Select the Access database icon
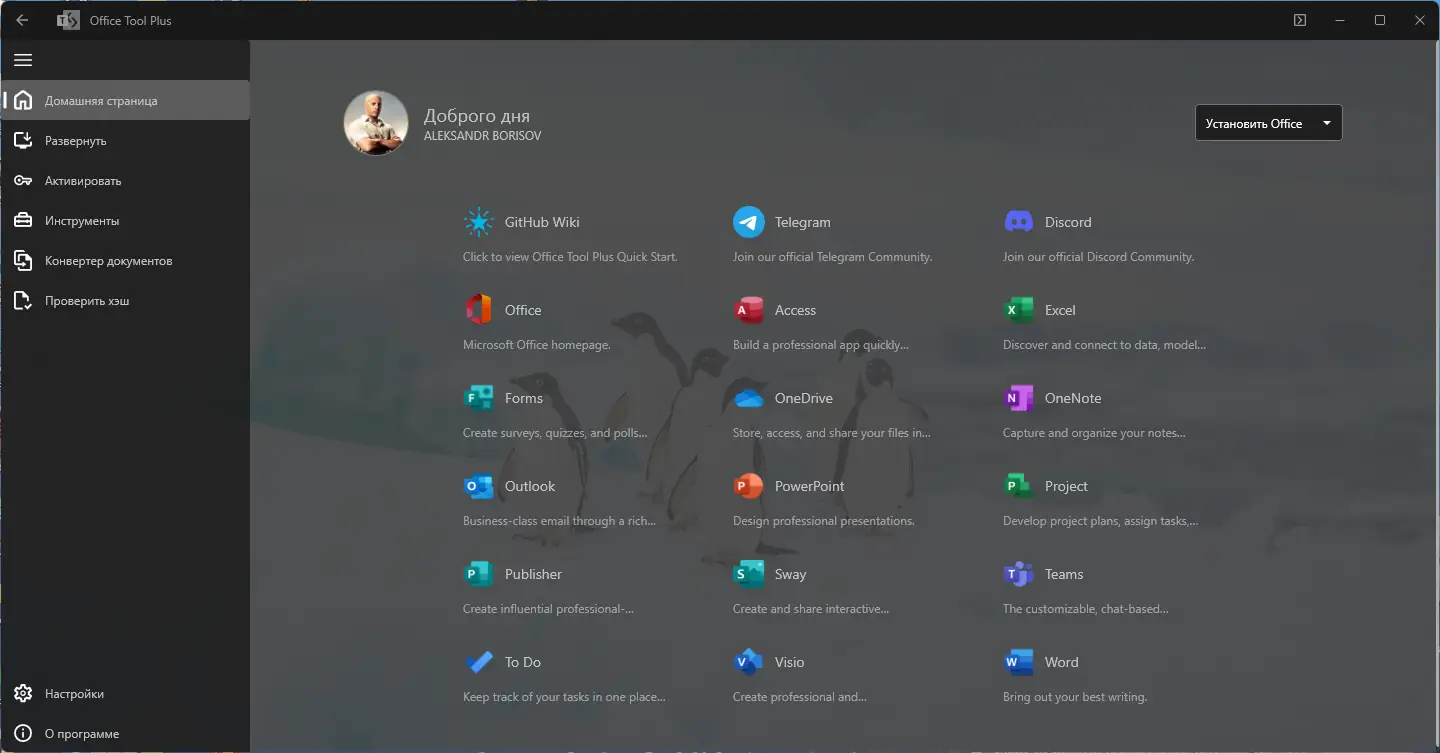The height and width of the screenshot is (753, 1440). click(x=749, y=310)
